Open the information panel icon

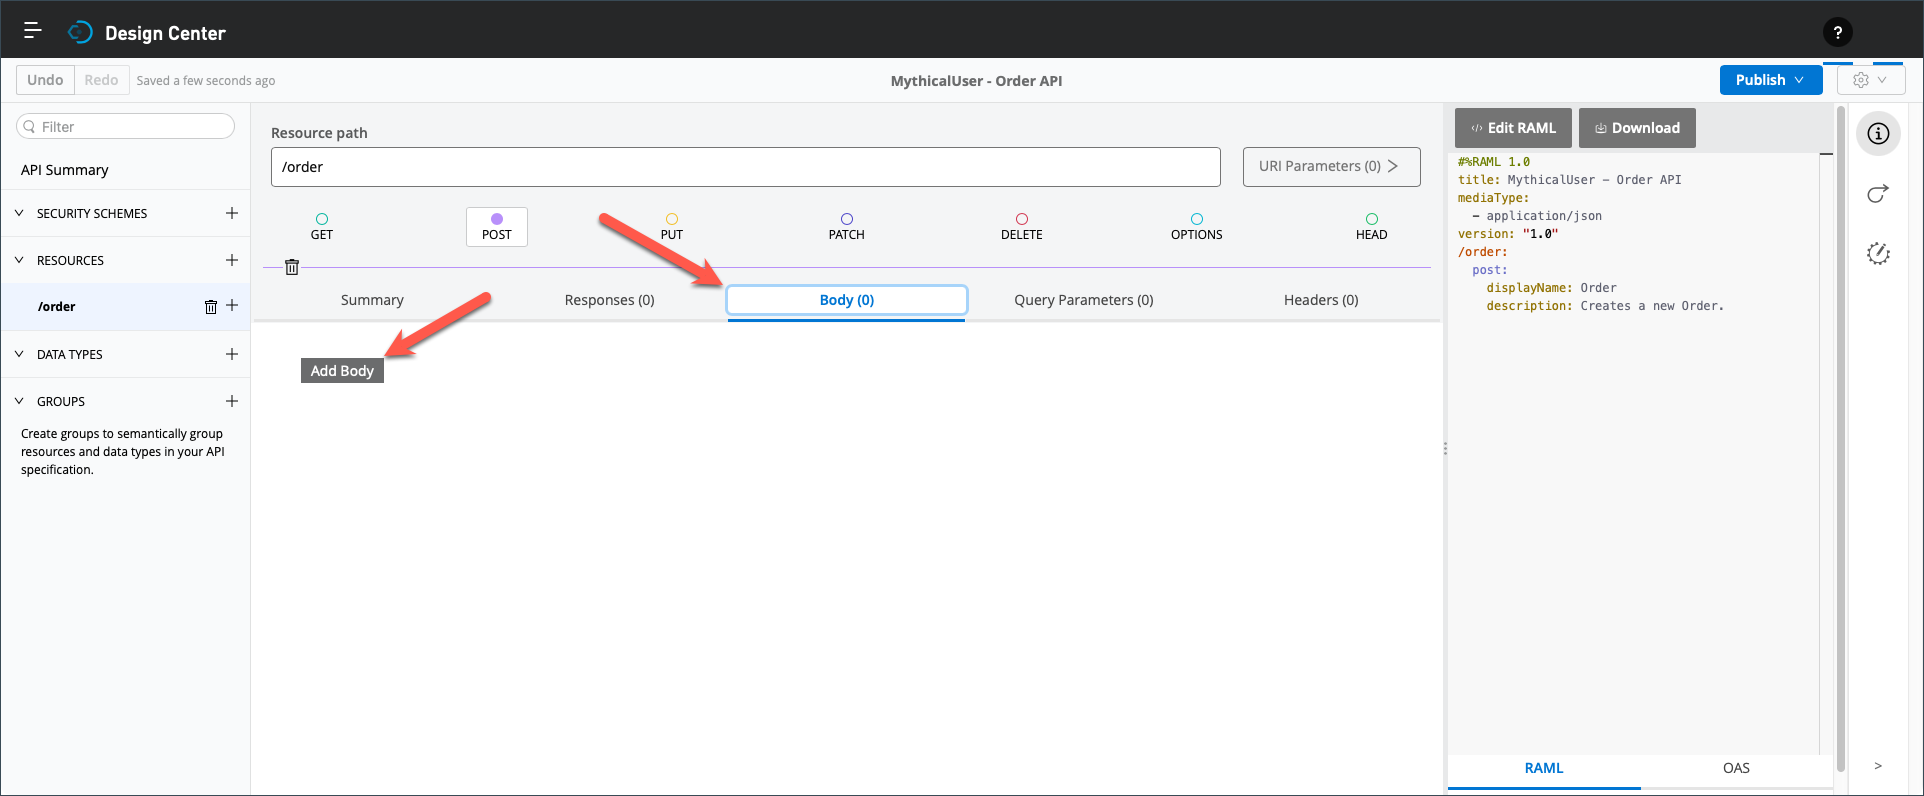tap(1878, 133)
